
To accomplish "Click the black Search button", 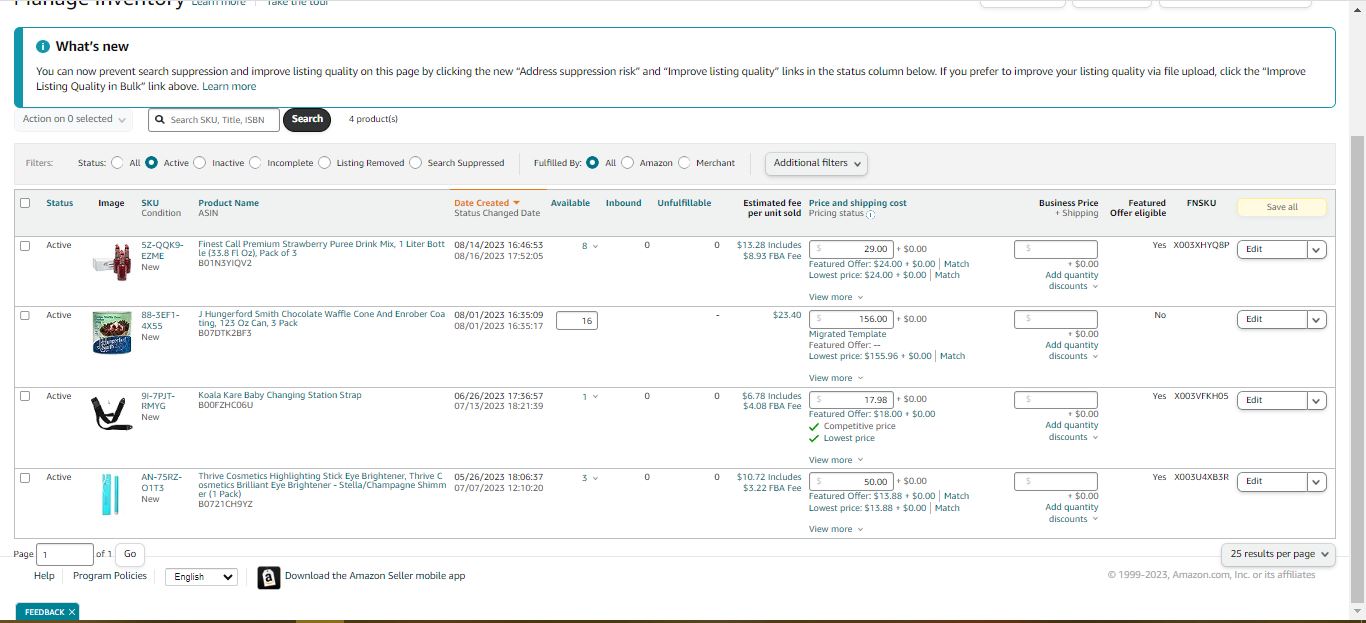I will coord(307,119).
